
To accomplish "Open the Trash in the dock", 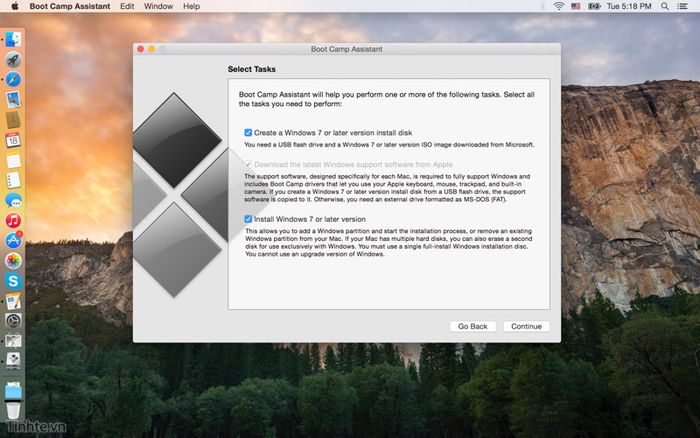I will click(13, 410).
